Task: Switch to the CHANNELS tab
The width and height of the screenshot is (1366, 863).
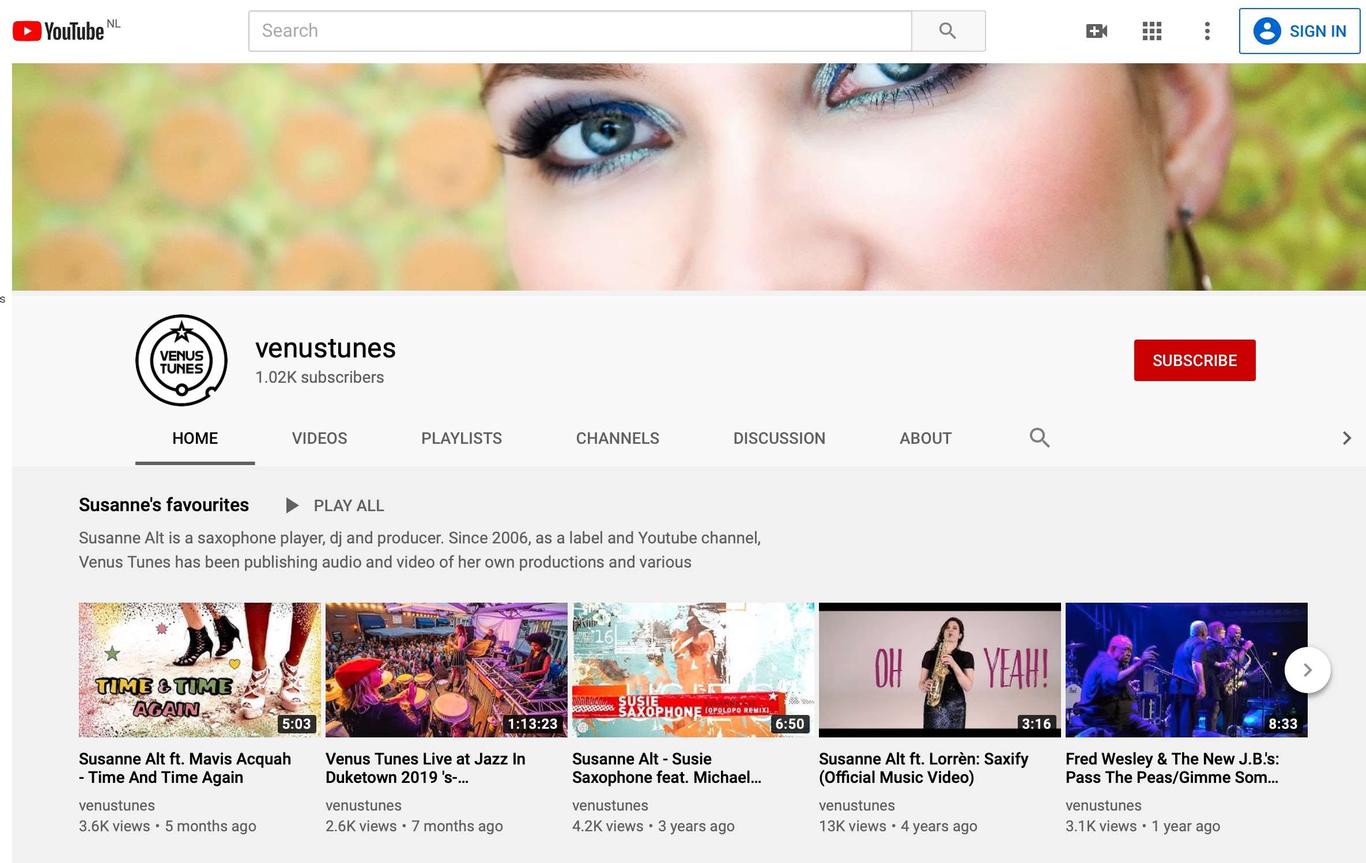Action: click(x=618, y=438)
